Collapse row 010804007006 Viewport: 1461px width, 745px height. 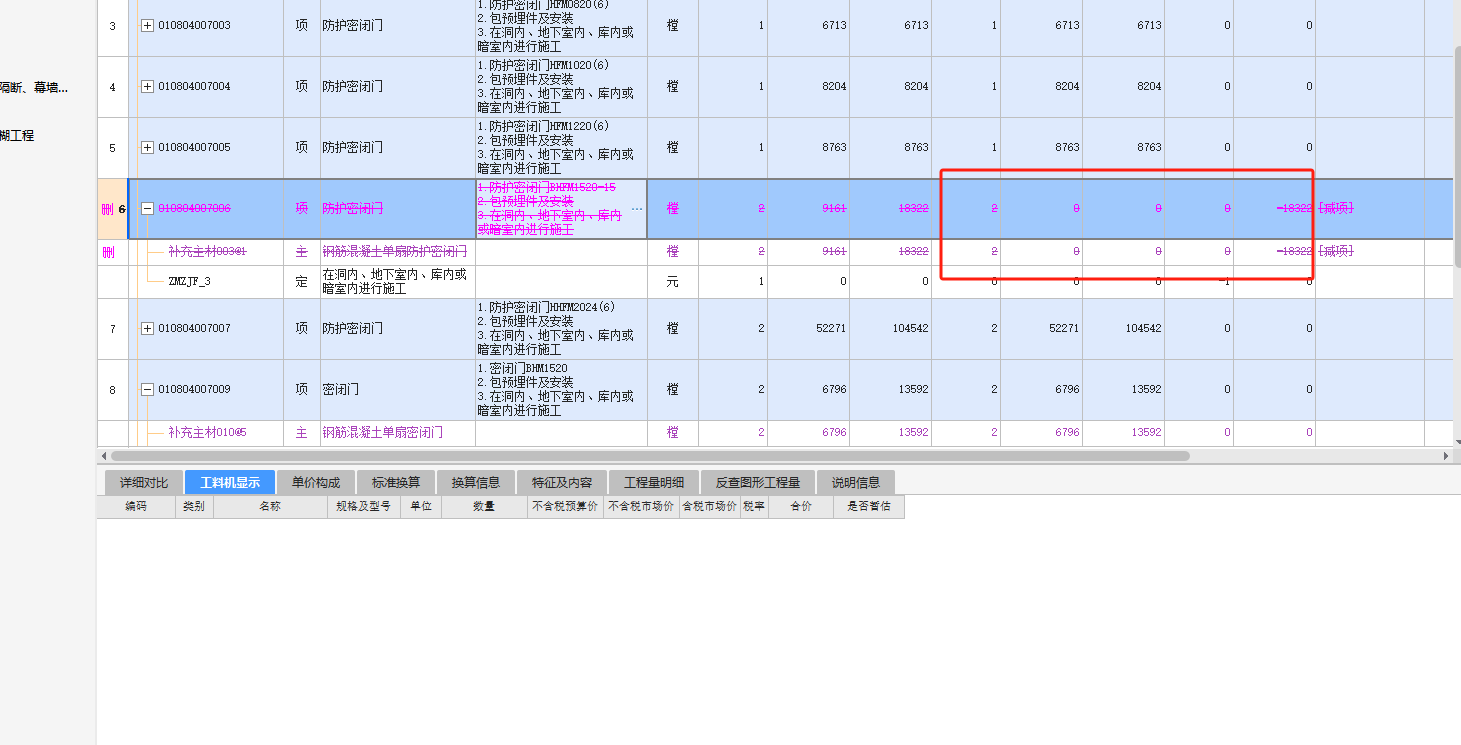point(148,209)
